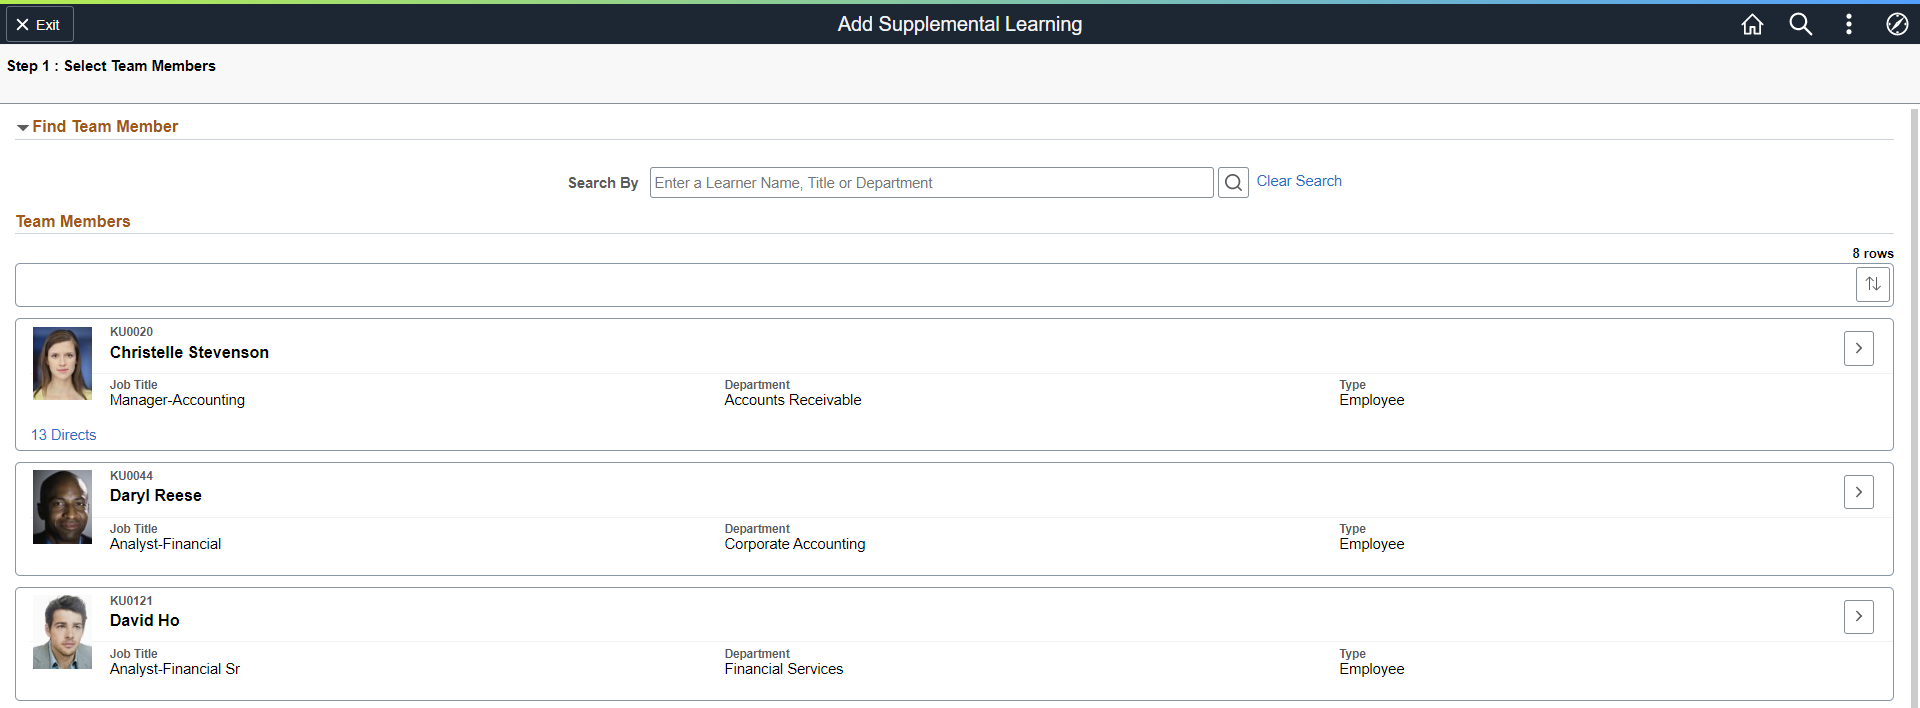Click the Team Members heading
This screenshot has width=1920, height=708.
coord(73,221)
